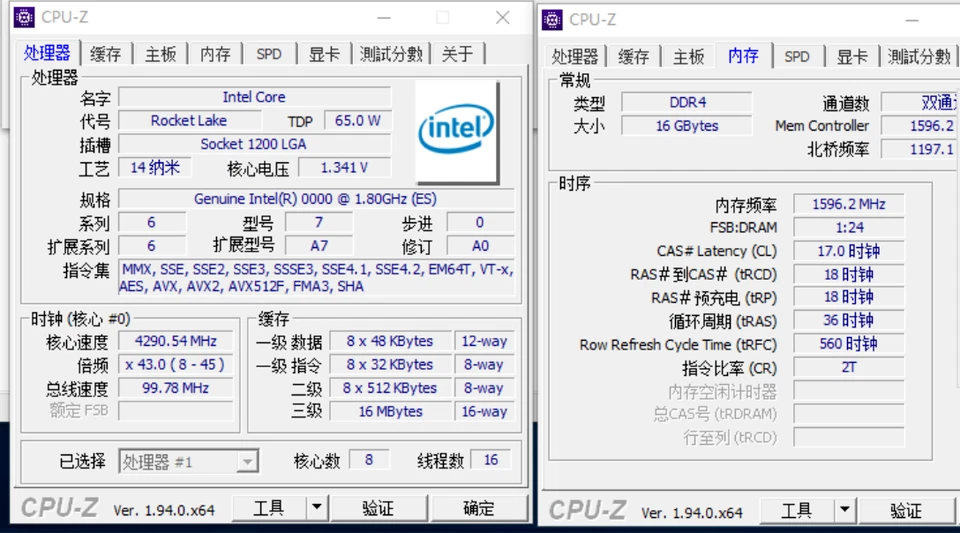This screenshot has width=960, height=533.
Task: Click the 'DDR4' memory type value
Action: point(687,102)
